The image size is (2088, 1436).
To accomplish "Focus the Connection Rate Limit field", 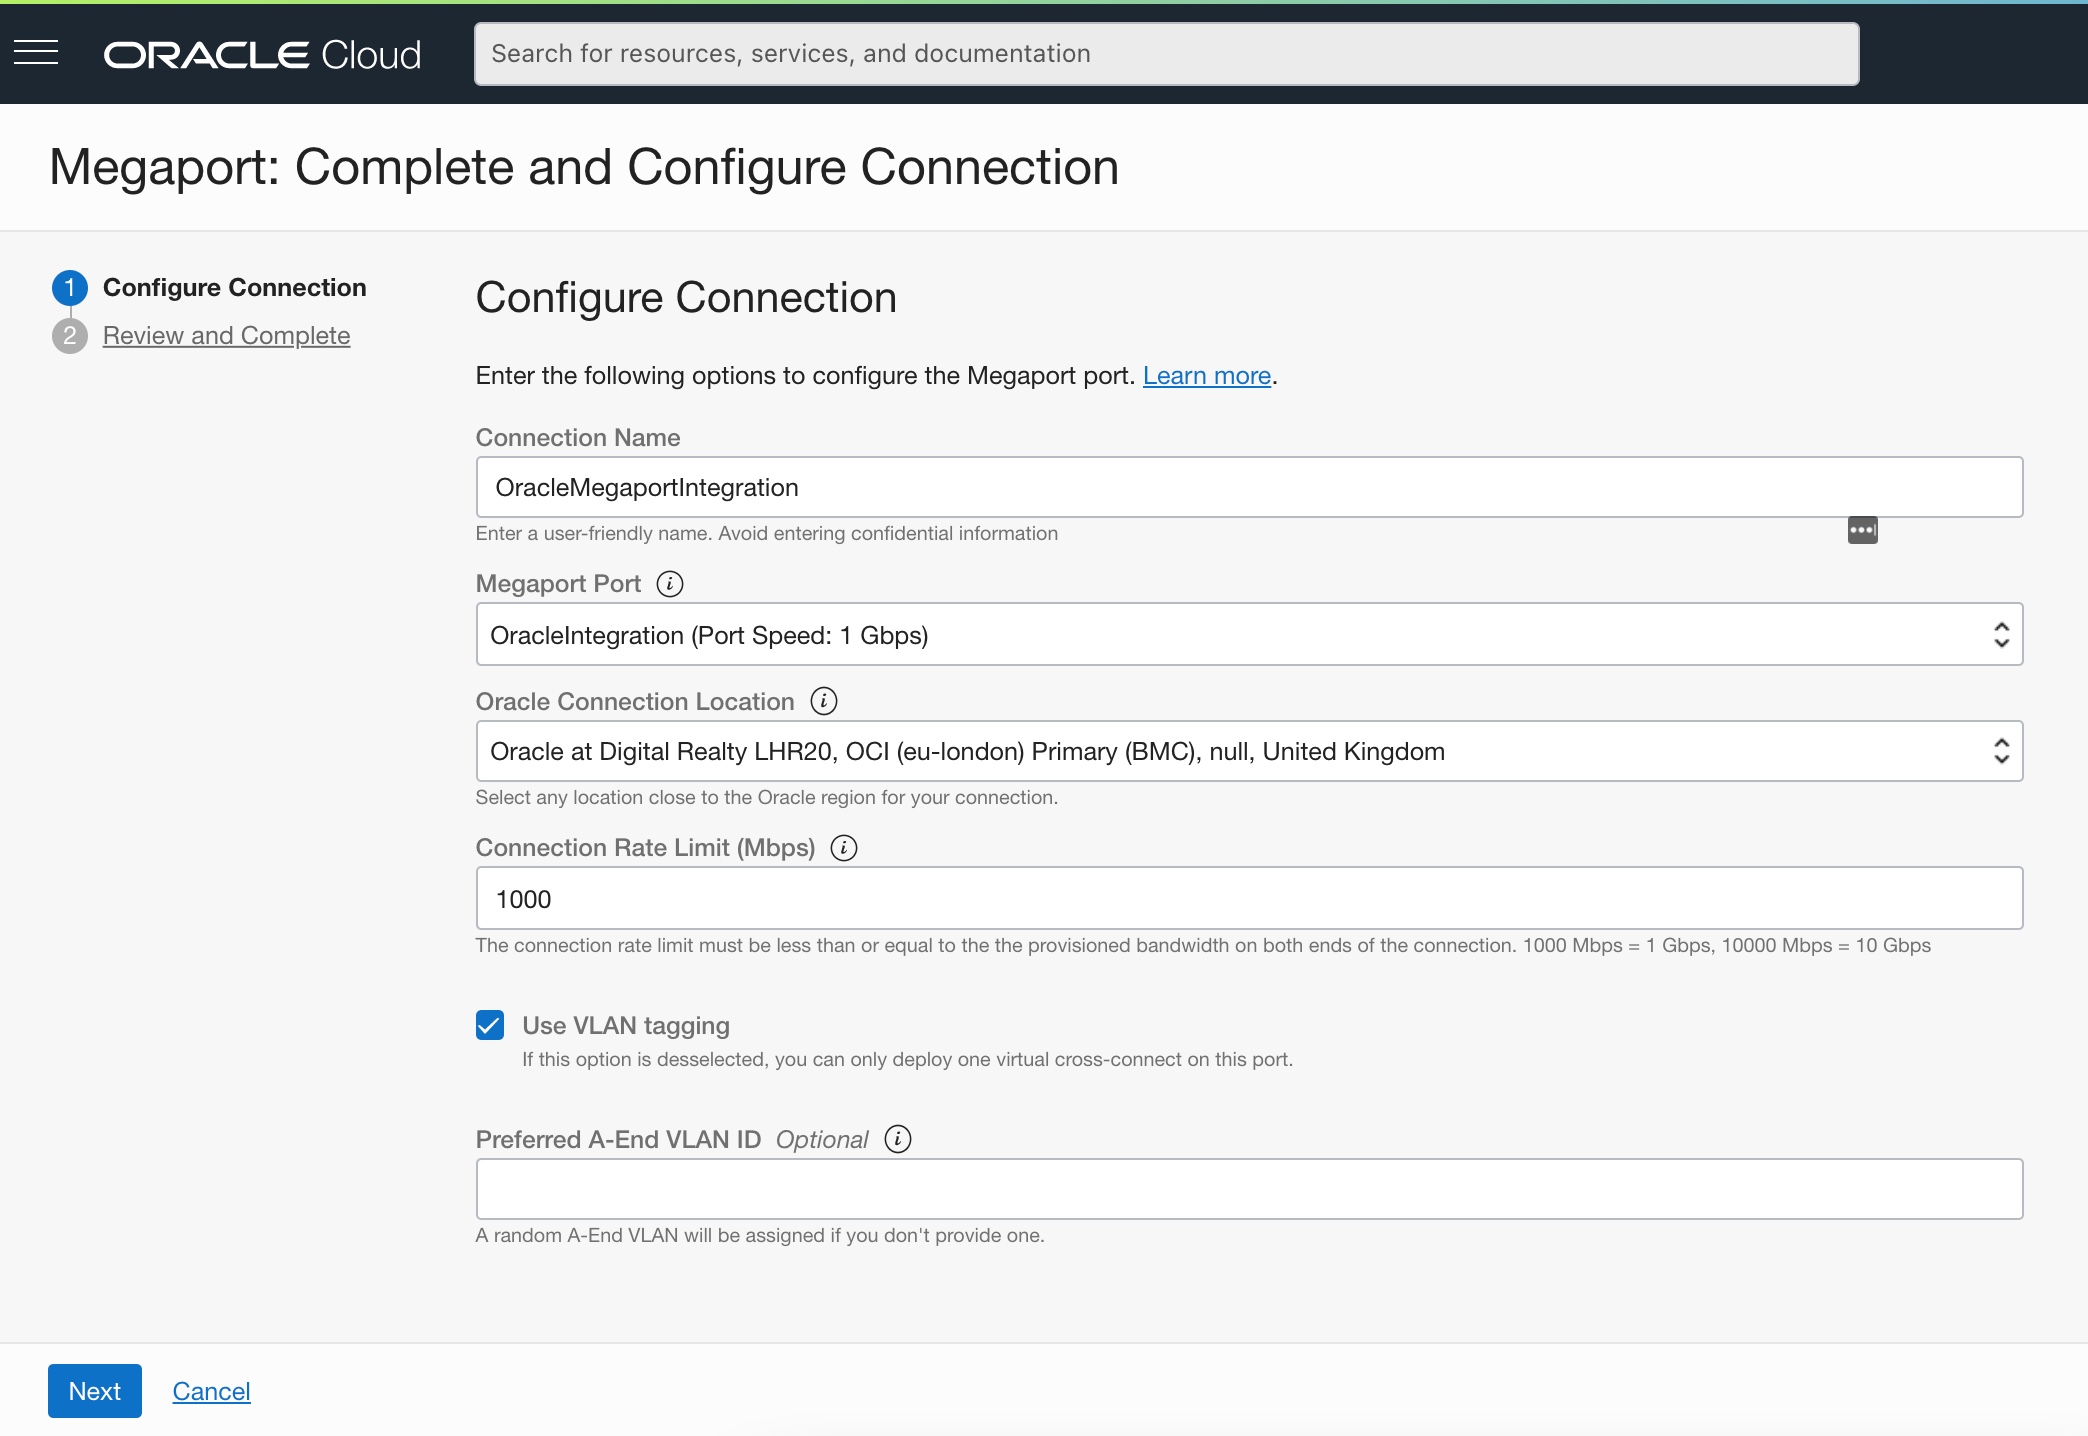I will click(1249, 898).
